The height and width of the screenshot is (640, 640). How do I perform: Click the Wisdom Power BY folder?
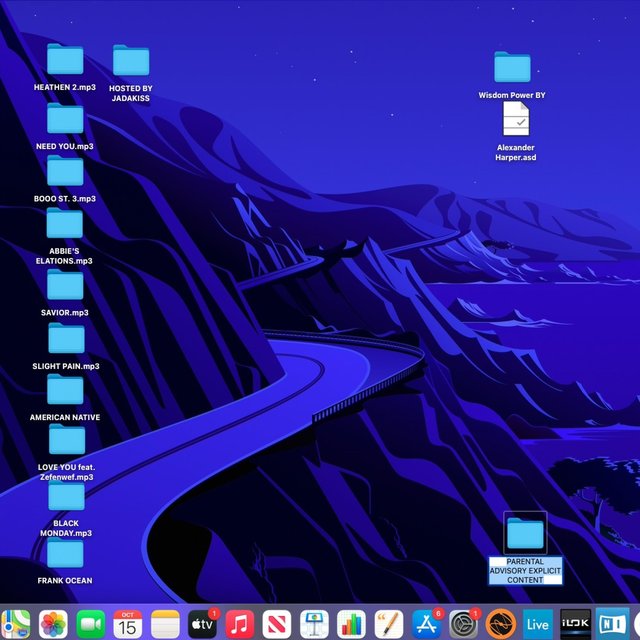(513, 68)
